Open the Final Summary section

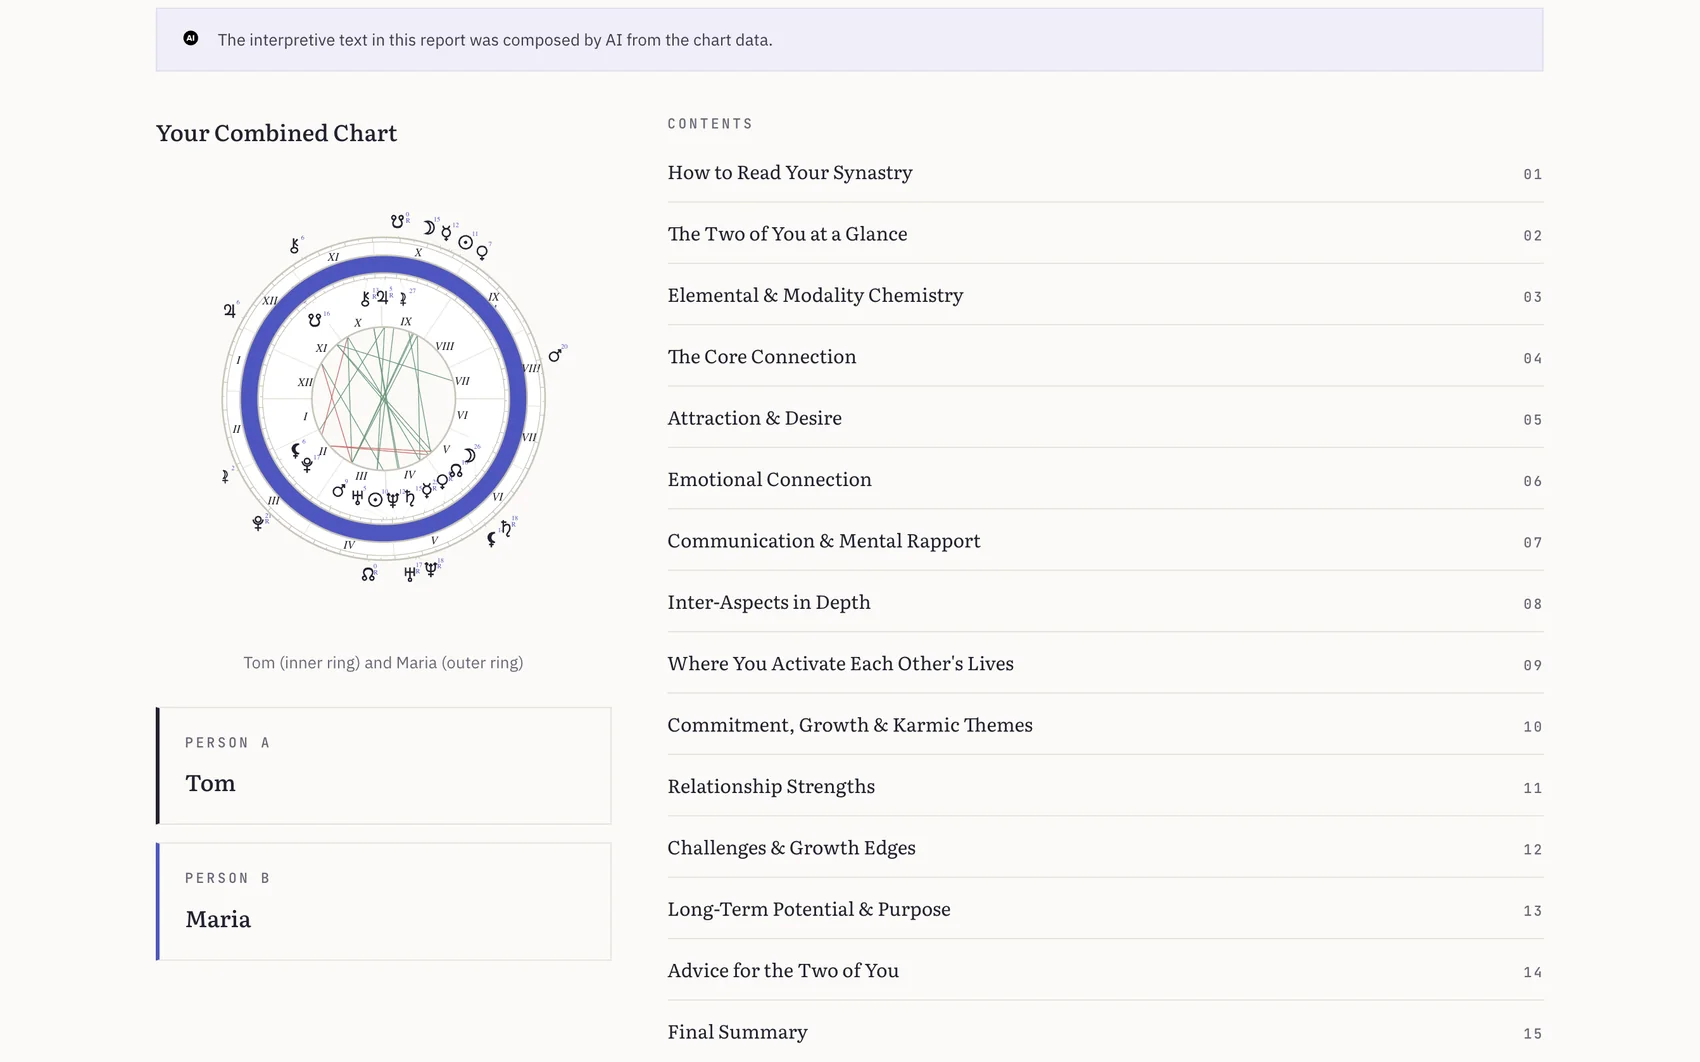click(1105, 1032)
